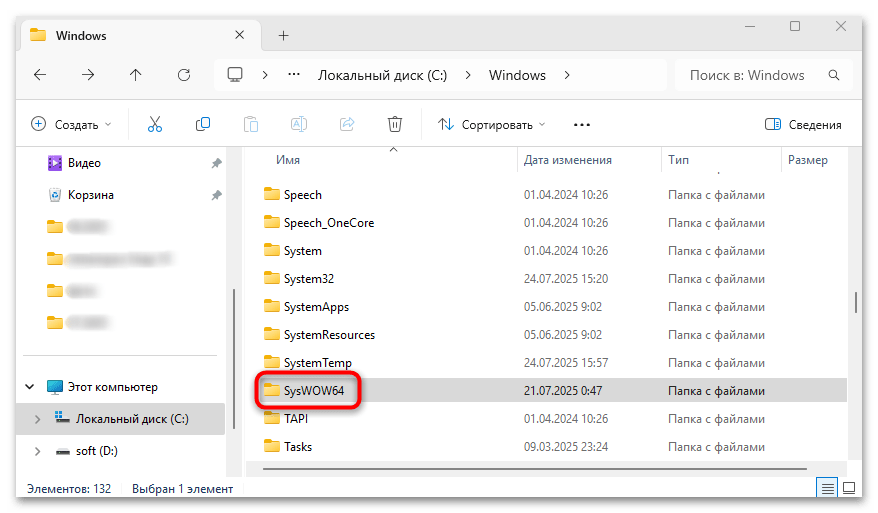Open the Локальный диск (C:) breadcrumb

click(382, 75)
